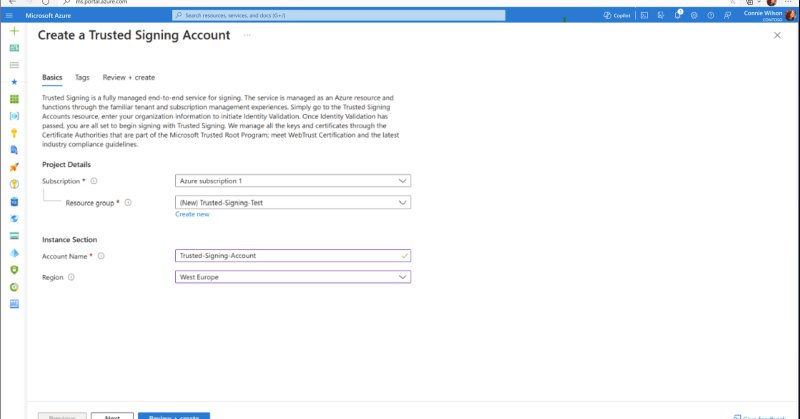Click the blue Review + create button
This screenshot has height=419, width=800.
click(174, 416)
